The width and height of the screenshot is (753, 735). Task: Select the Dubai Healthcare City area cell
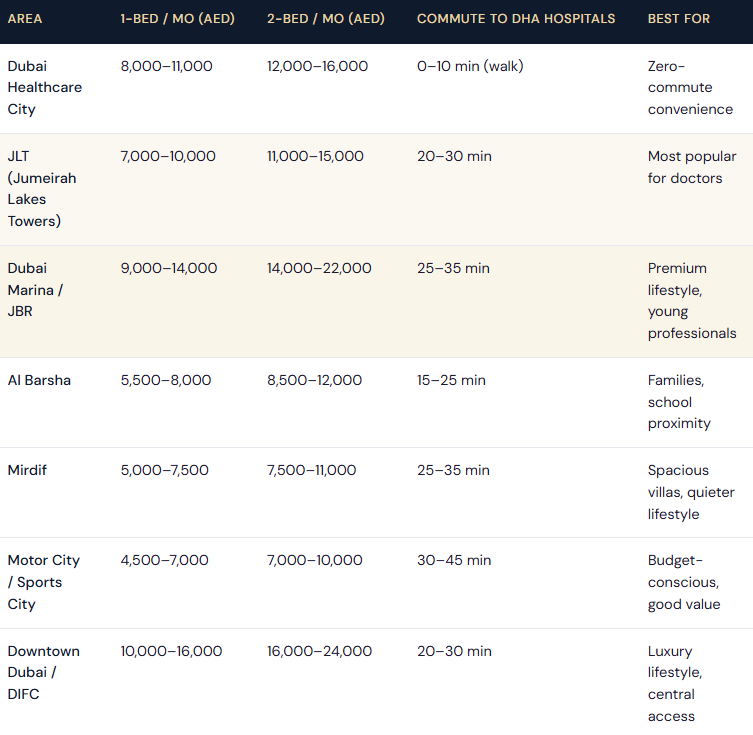coord(45,88)
